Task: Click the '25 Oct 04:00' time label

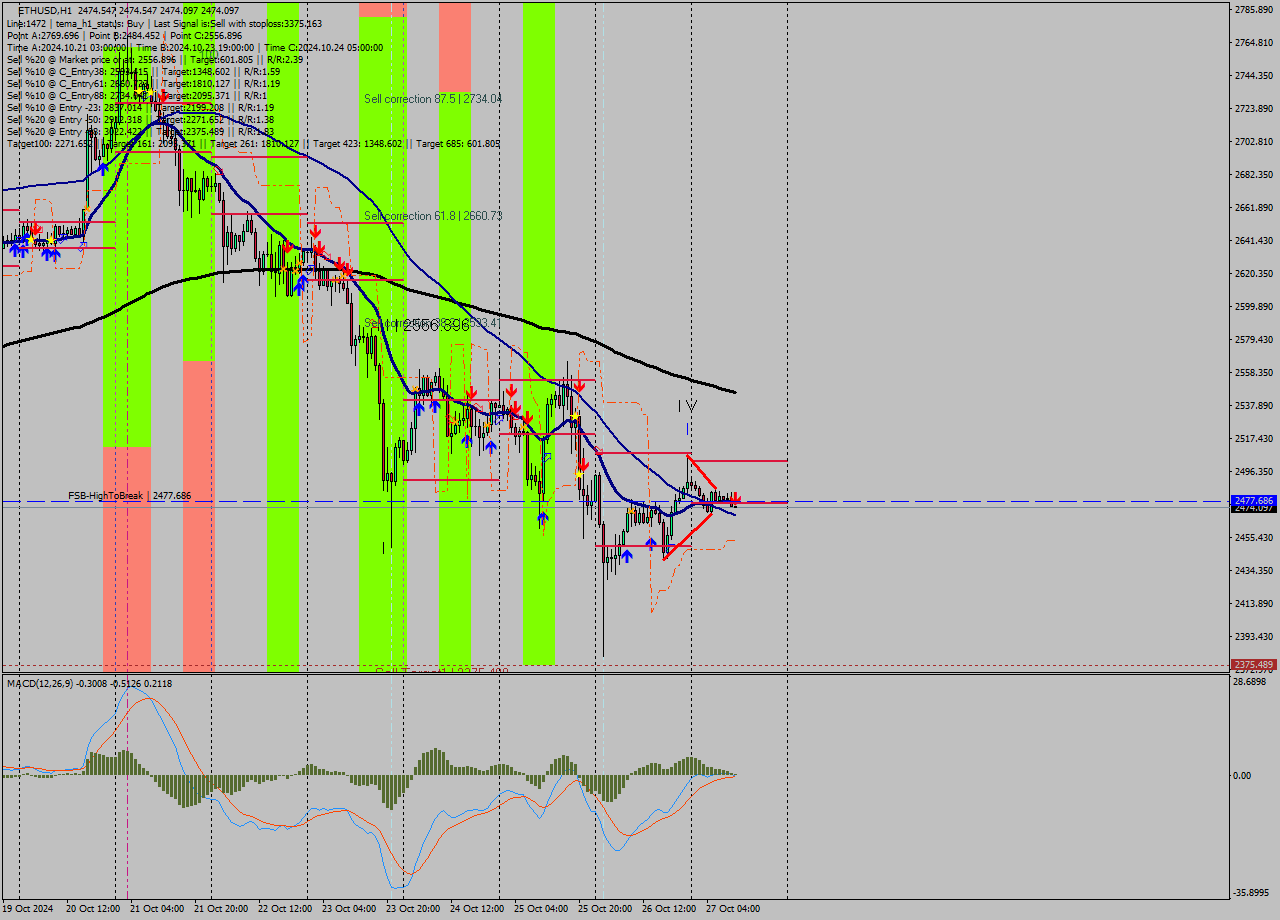Action: (x=541, y=909)
